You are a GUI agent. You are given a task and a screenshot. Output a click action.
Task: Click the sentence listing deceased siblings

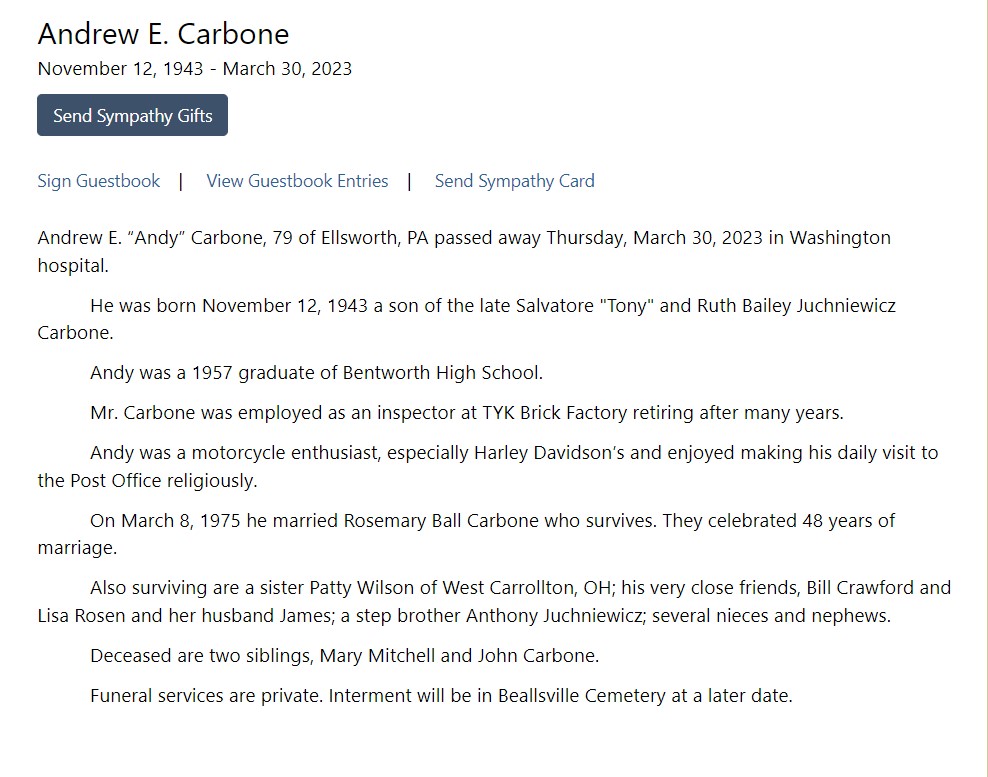(344, 656)
